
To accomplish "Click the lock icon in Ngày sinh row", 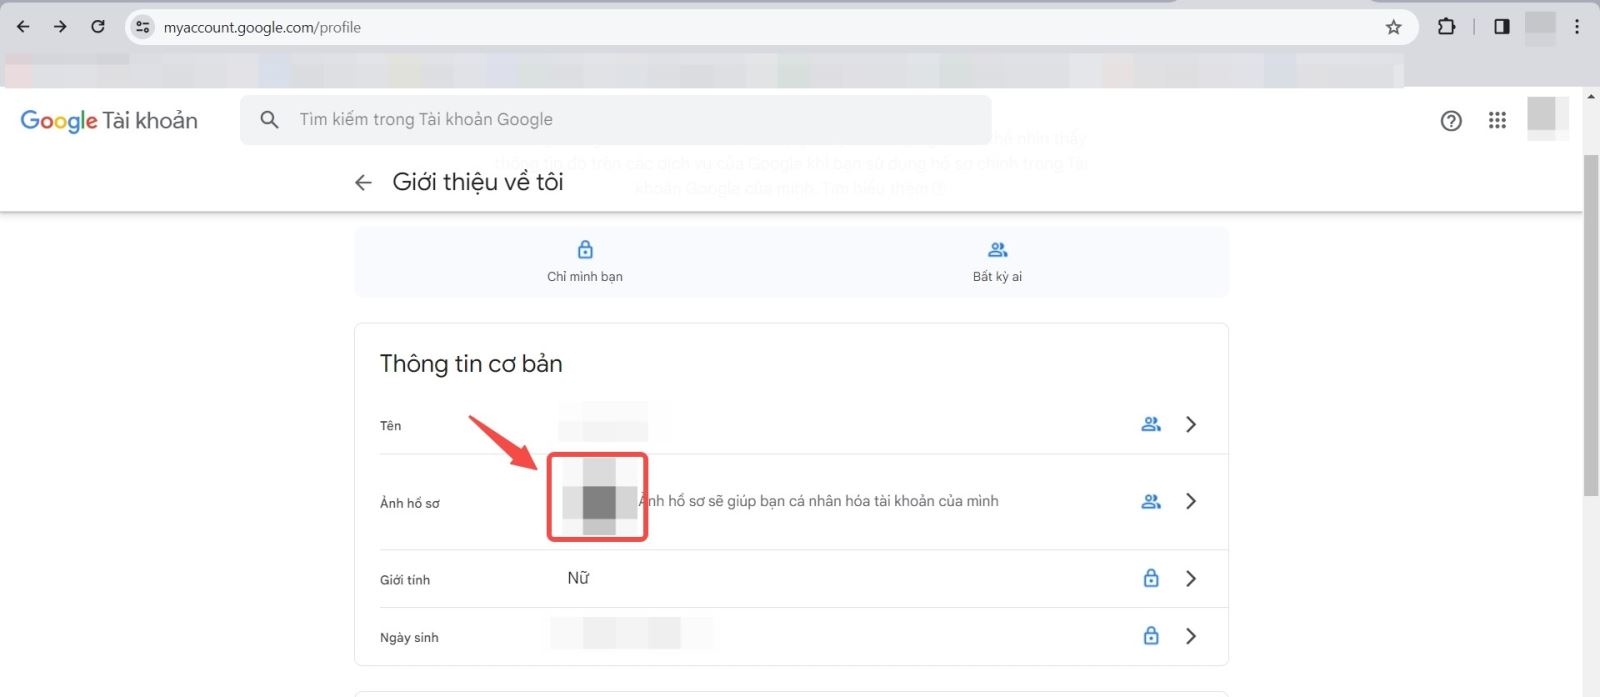I will coord(1151,635).
